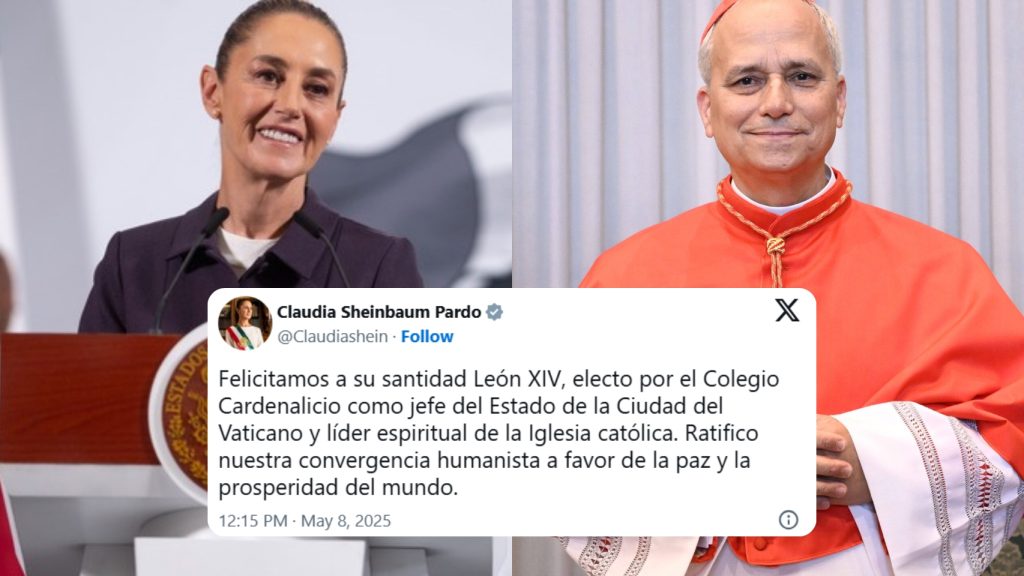Open the photo of cardinal in red
The width and height of the screenshot is (1024, 576).
(x=768, y=144)
